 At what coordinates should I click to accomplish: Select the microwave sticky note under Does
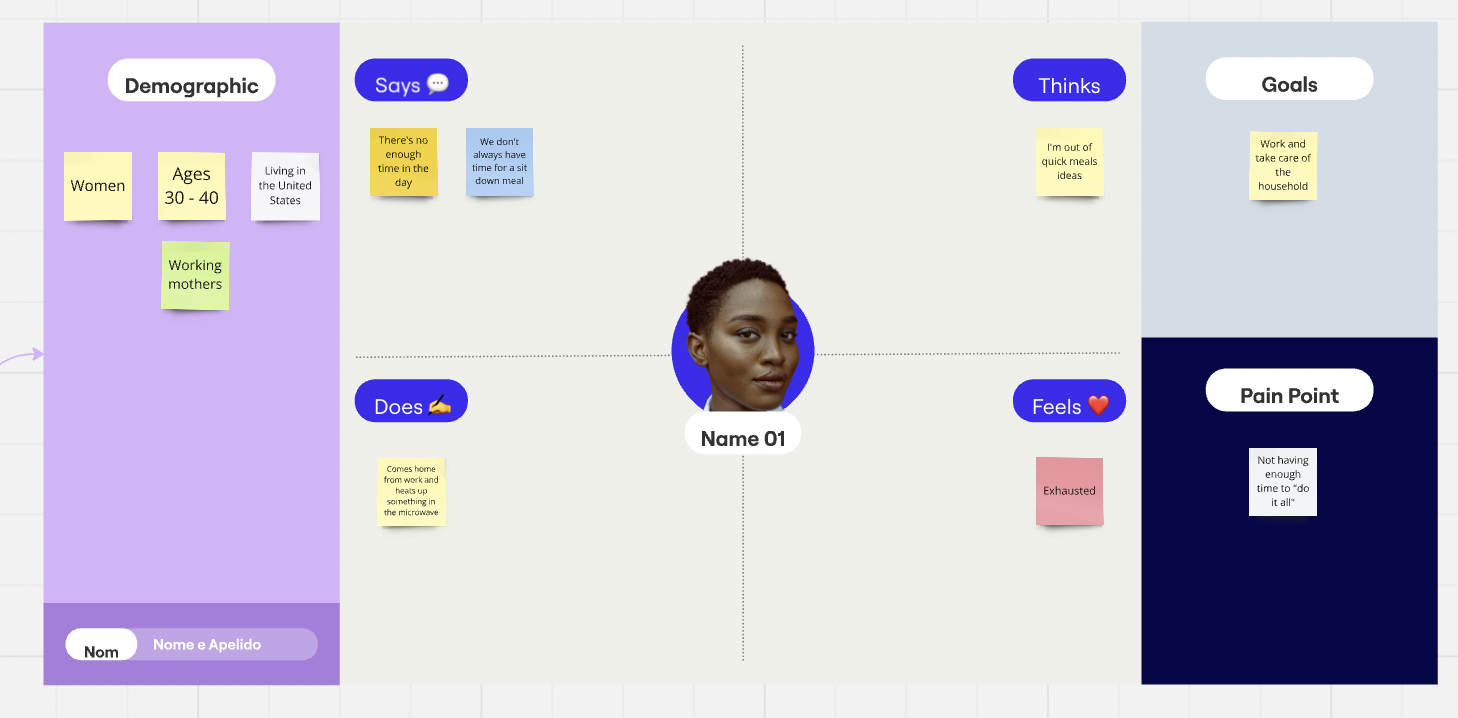[411, 491]
